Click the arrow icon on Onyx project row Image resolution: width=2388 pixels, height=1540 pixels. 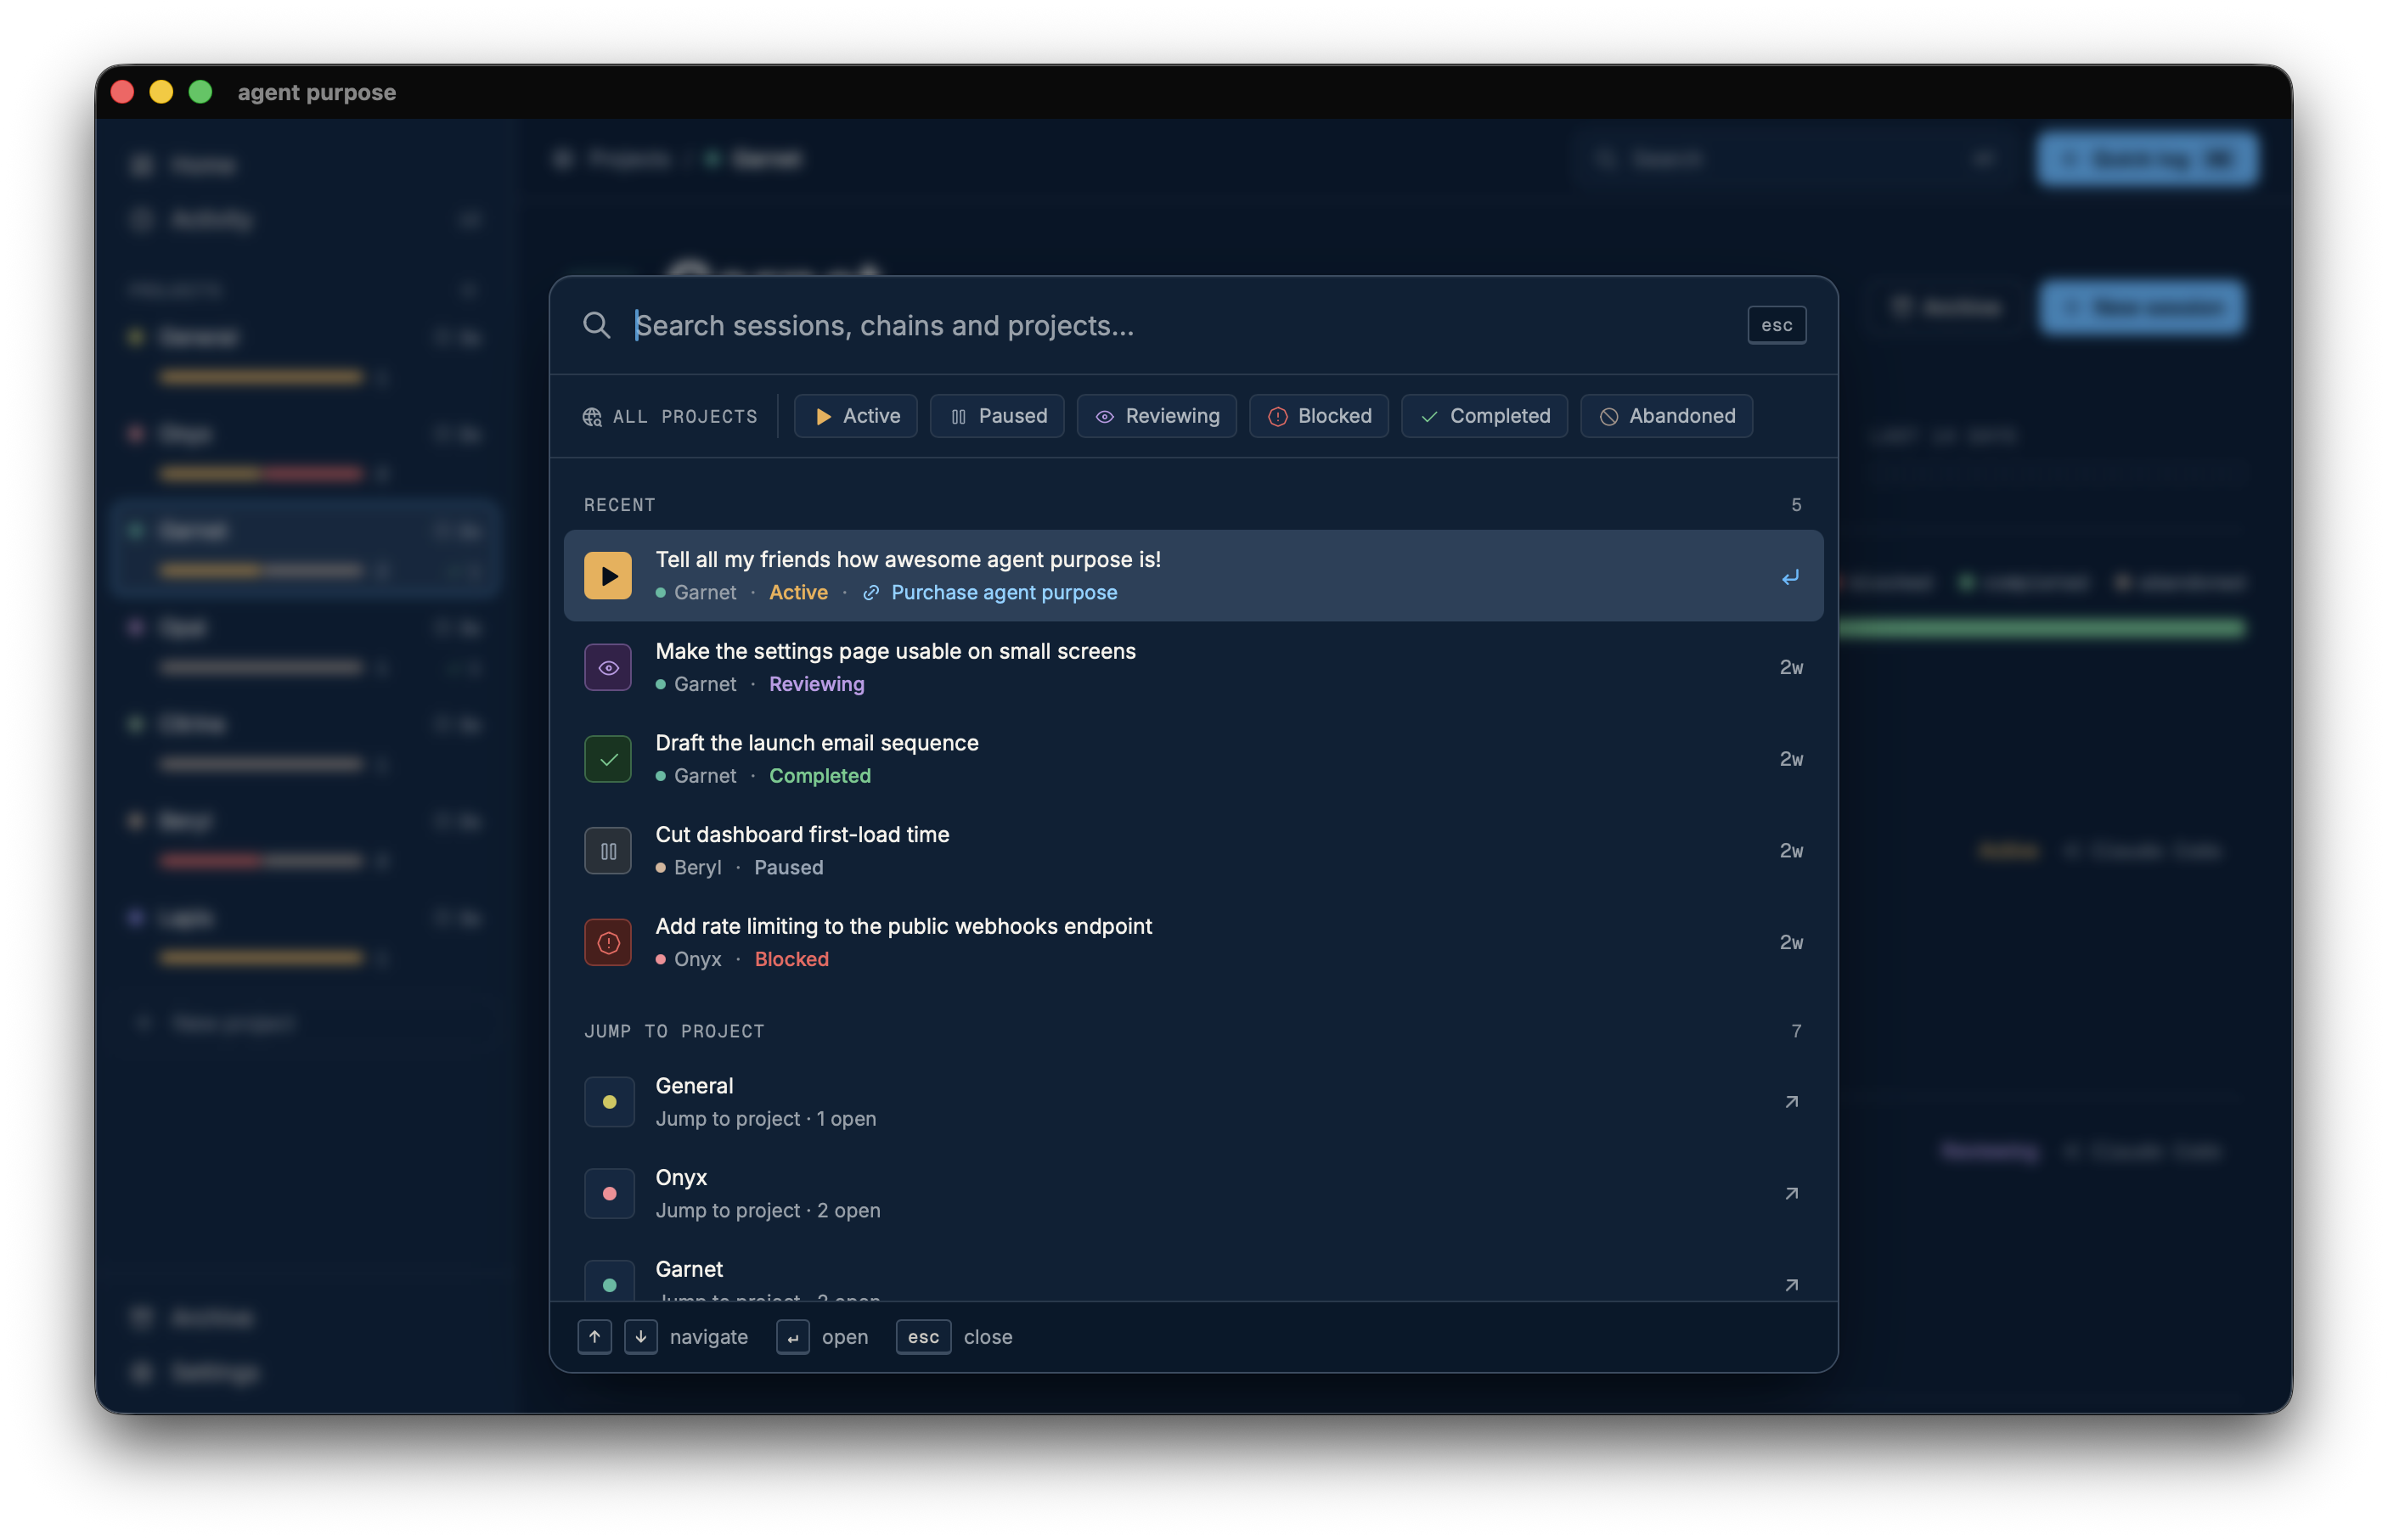[1791, 1193]
